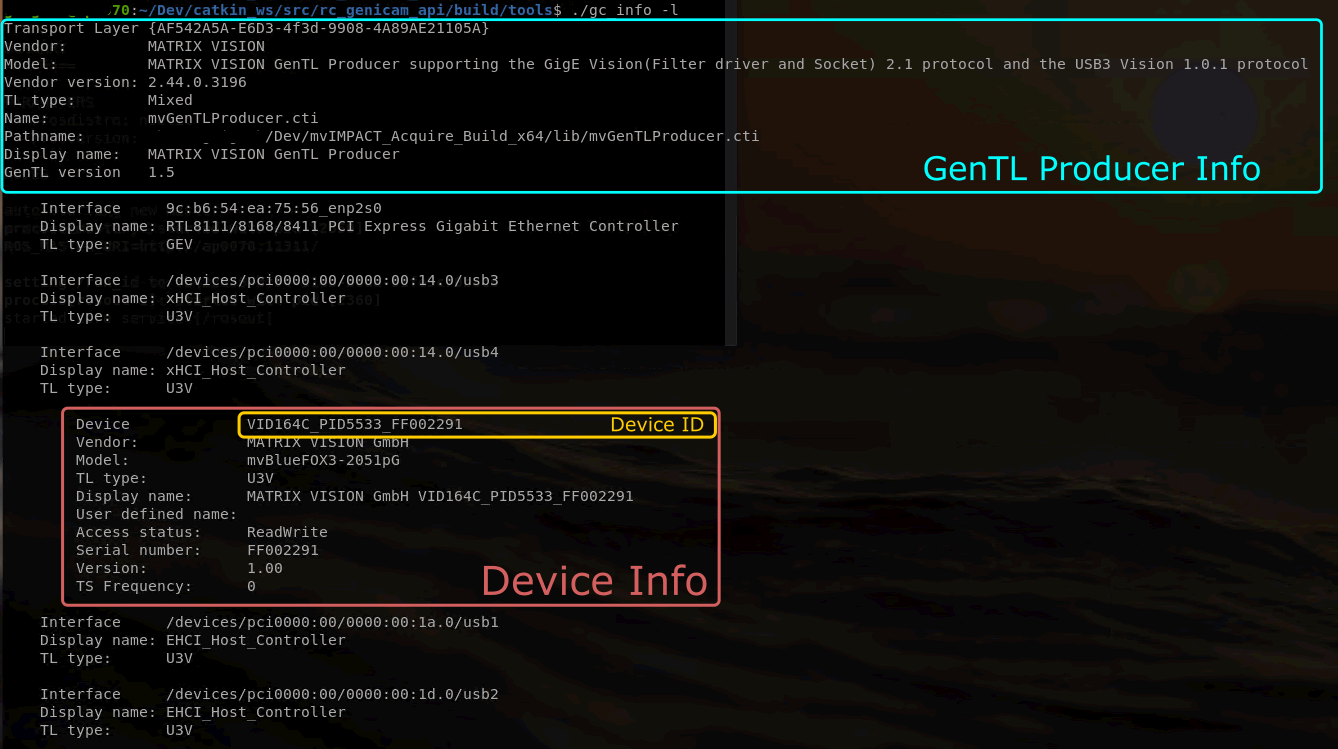Click 'xHCI_Host_Controller' under the usb4 interface

(x=256, y=370)
